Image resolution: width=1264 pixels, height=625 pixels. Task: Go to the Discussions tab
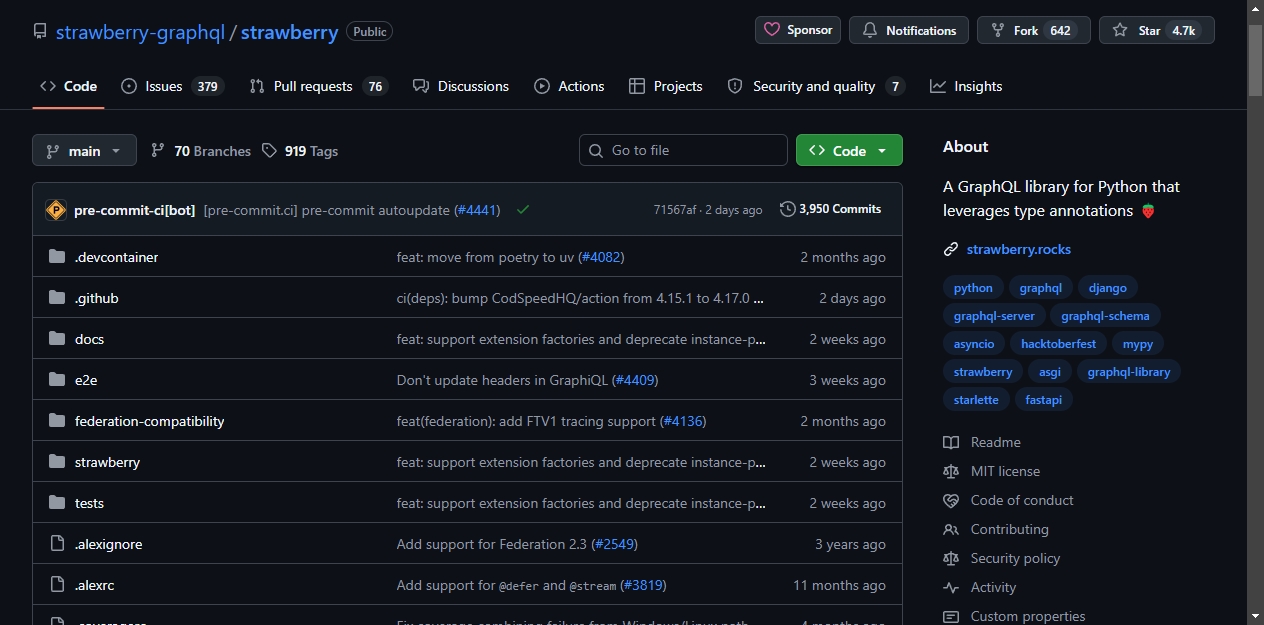461,86
